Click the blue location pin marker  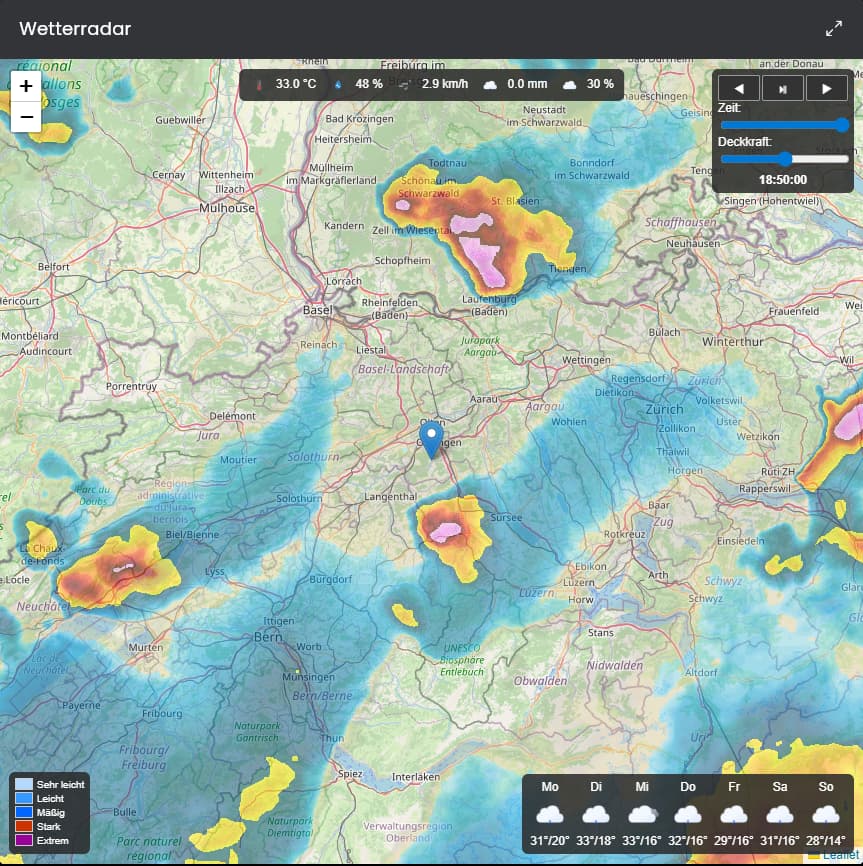tap(432, 438)
